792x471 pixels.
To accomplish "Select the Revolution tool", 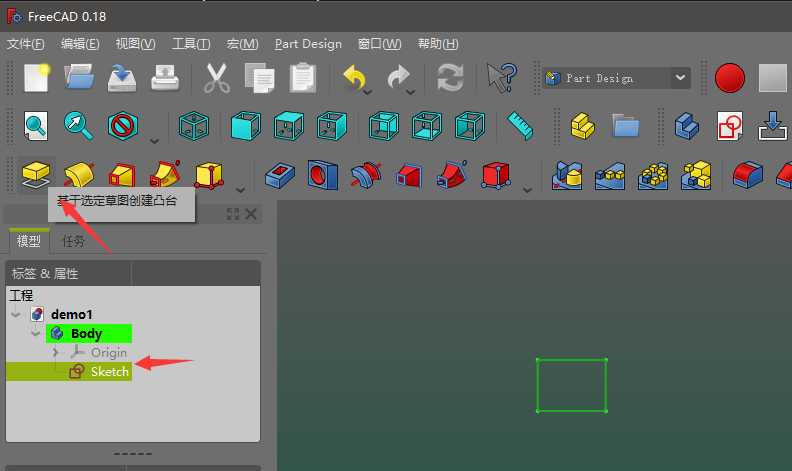I will click(79, 175).
